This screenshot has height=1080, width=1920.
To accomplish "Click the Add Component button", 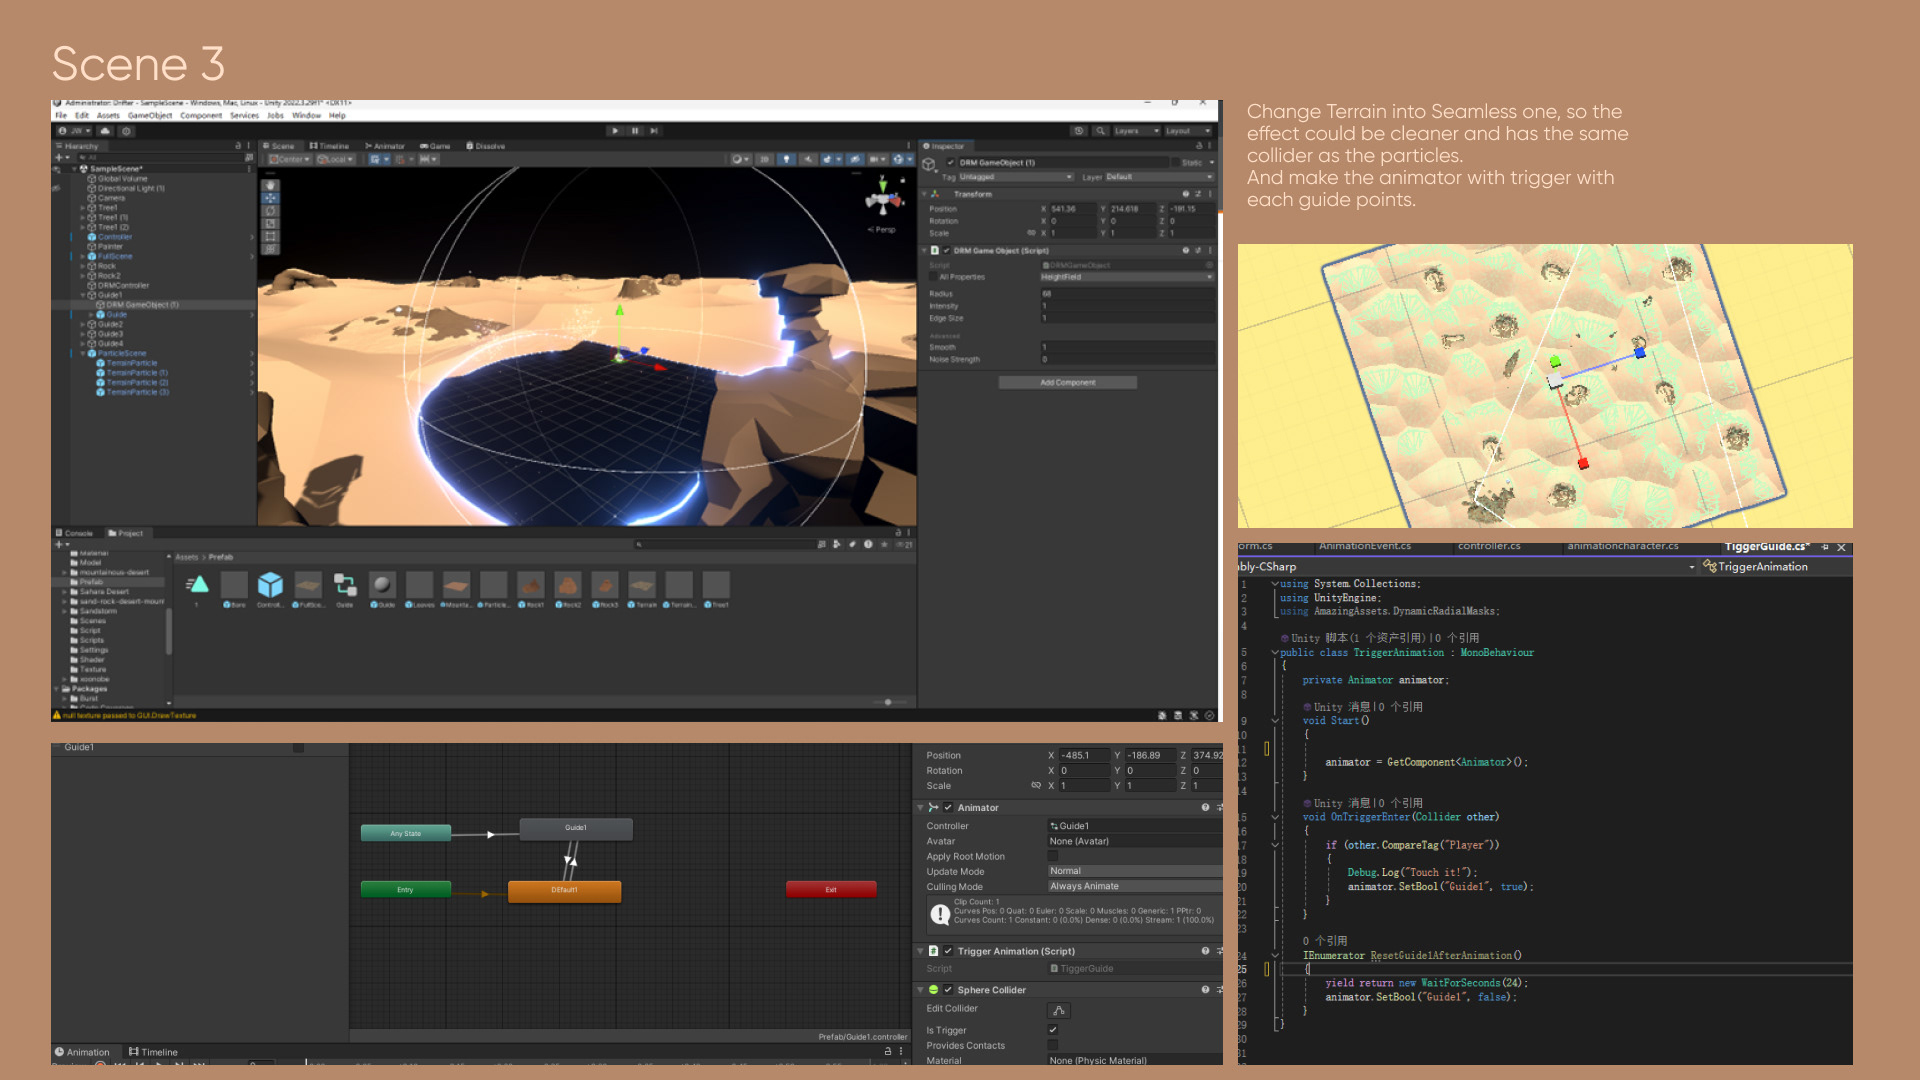I will pyautogui.click(x=1067, y=382).
